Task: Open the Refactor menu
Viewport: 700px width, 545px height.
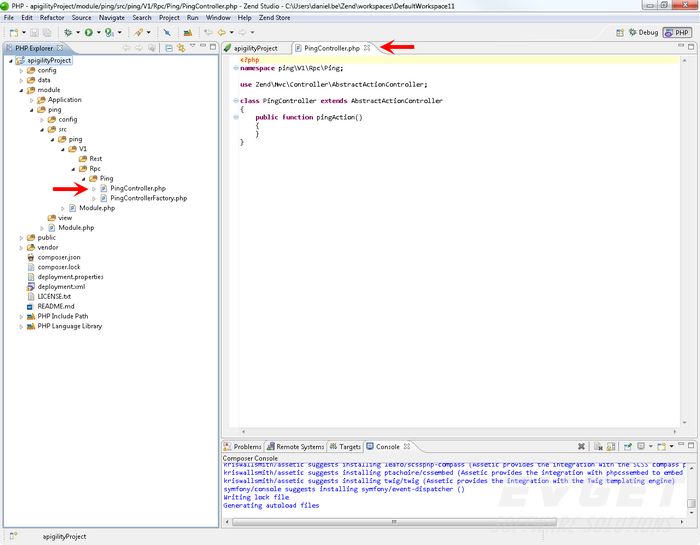Action: tap(52, 18)
